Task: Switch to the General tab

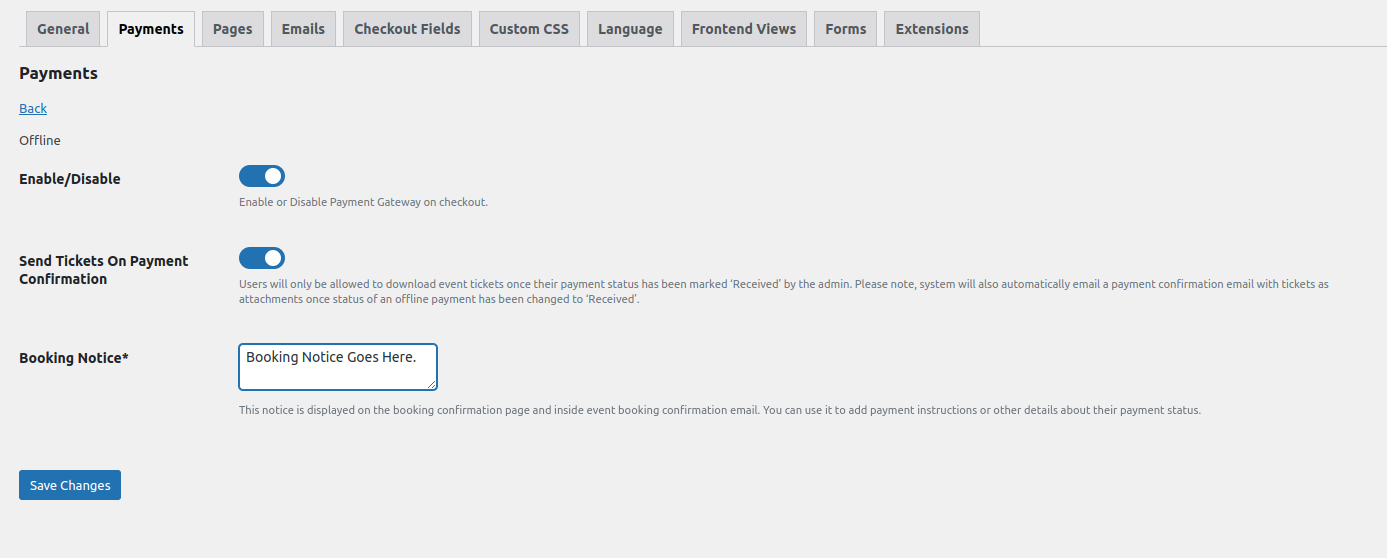Action: (63, 29)
